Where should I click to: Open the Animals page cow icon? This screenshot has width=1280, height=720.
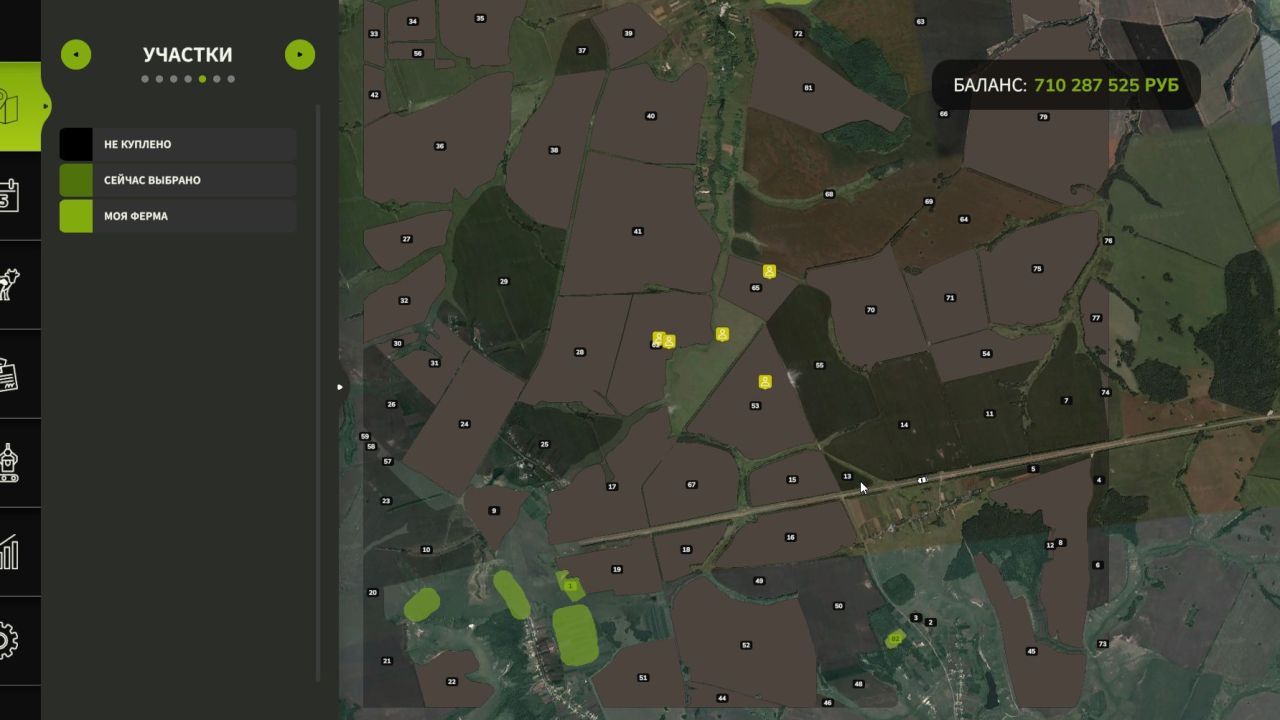[x=8, y=284]
